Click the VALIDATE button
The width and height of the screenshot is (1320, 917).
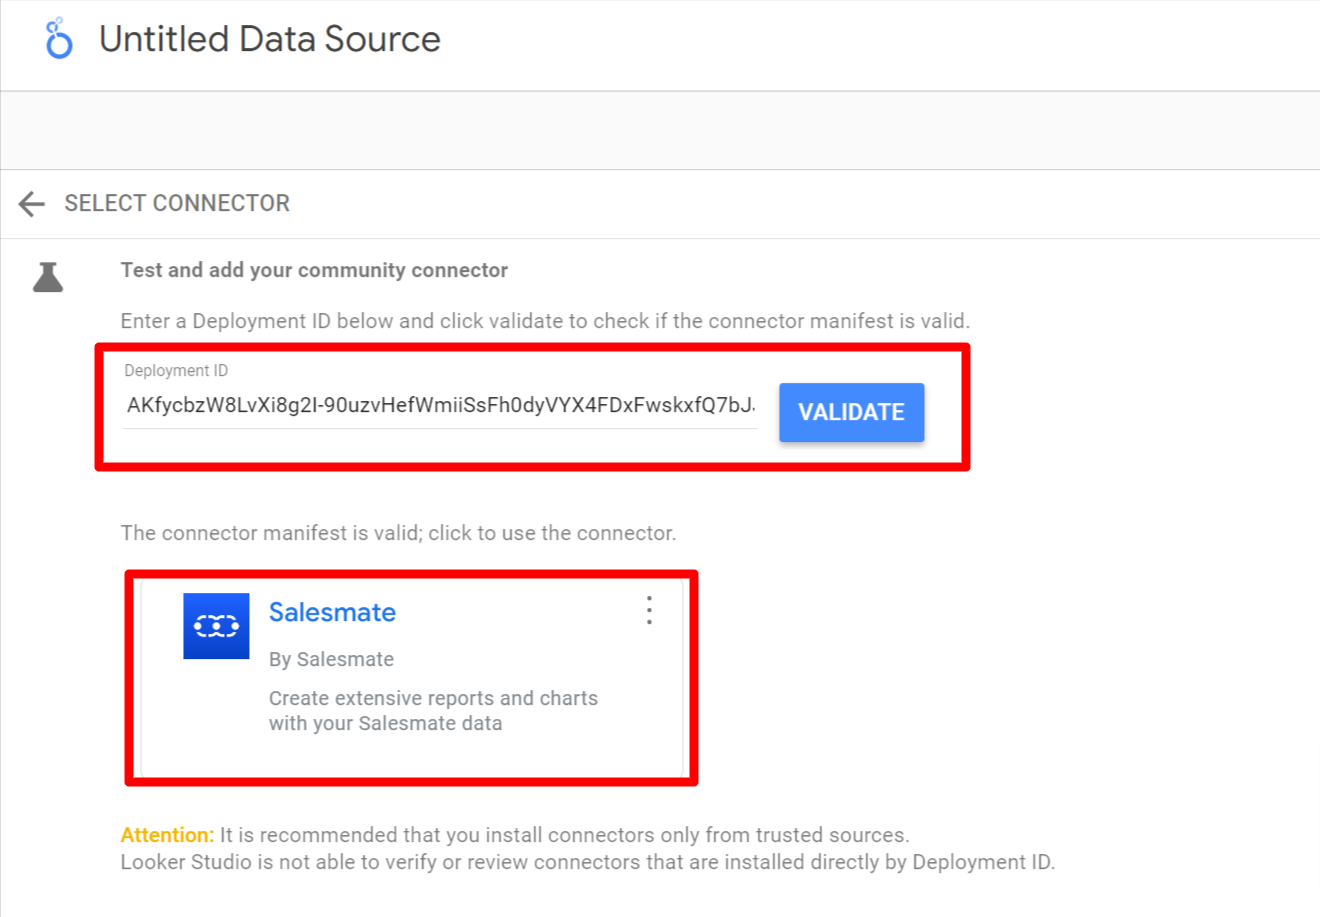(851, 412)
